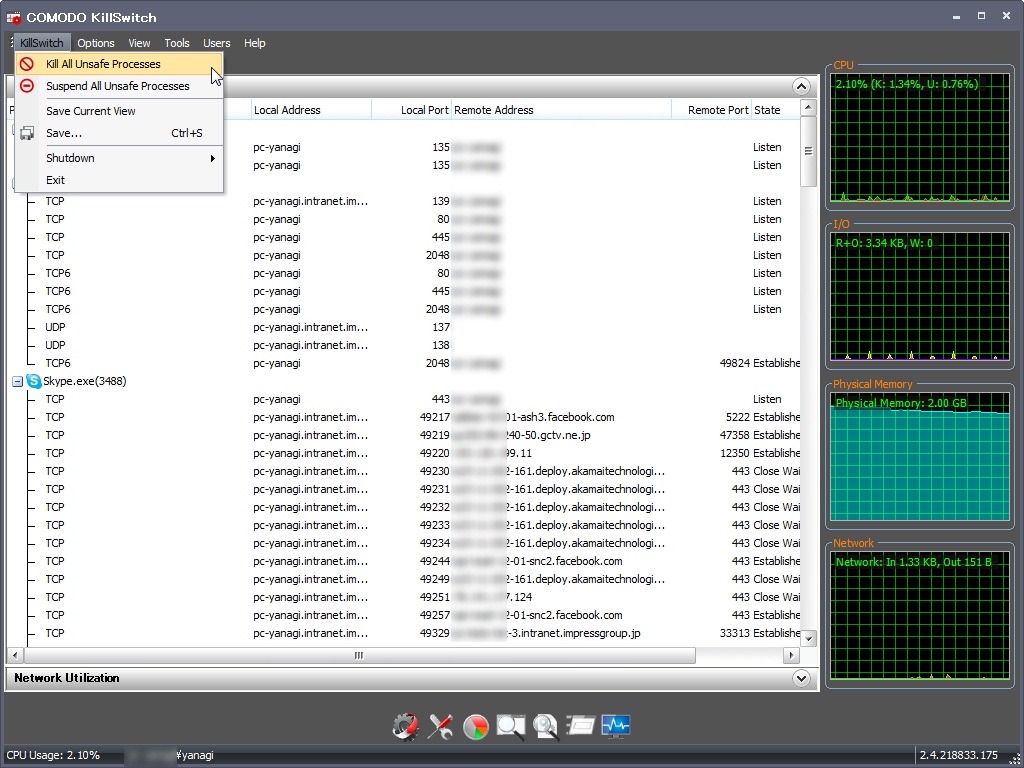Sort by the State column header

[x=775, y=110]
